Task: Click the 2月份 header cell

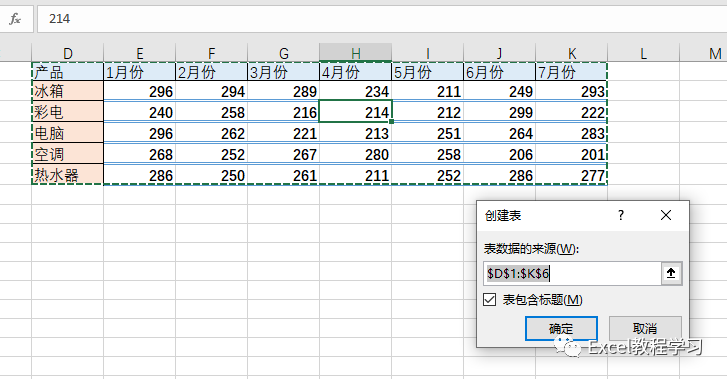Action: pos(211,71)
